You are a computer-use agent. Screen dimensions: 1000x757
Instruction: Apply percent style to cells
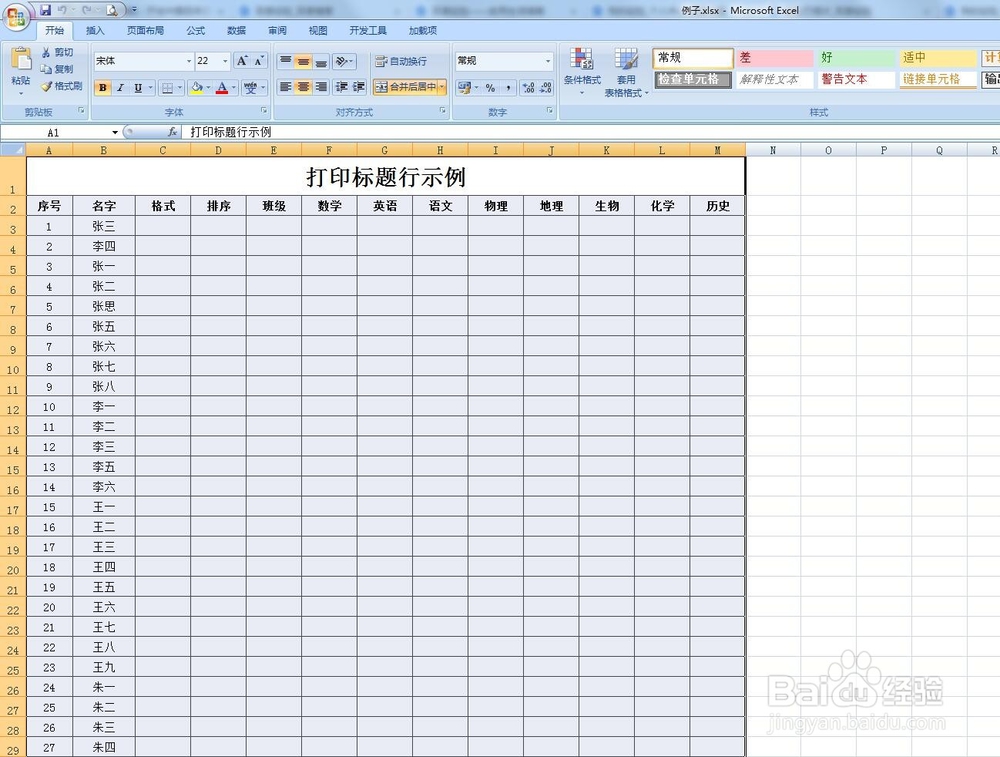coord(490,87)
